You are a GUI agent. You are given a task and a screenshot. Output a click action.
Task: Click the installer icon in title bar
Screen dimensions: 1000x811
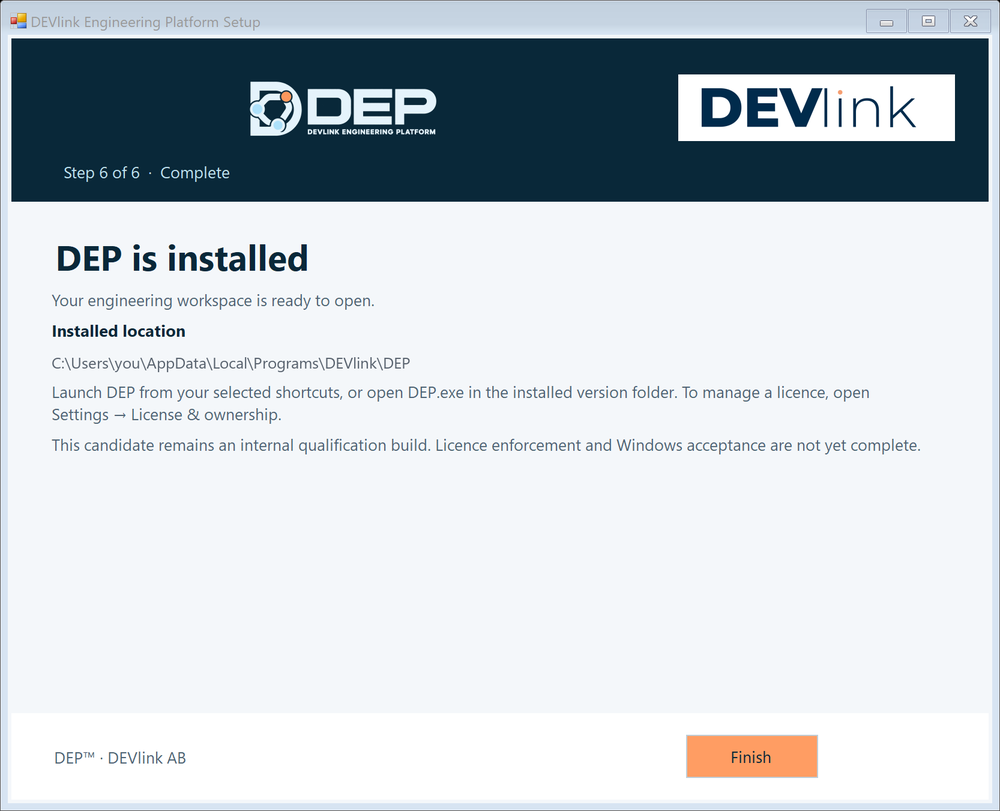pos(18,22)
